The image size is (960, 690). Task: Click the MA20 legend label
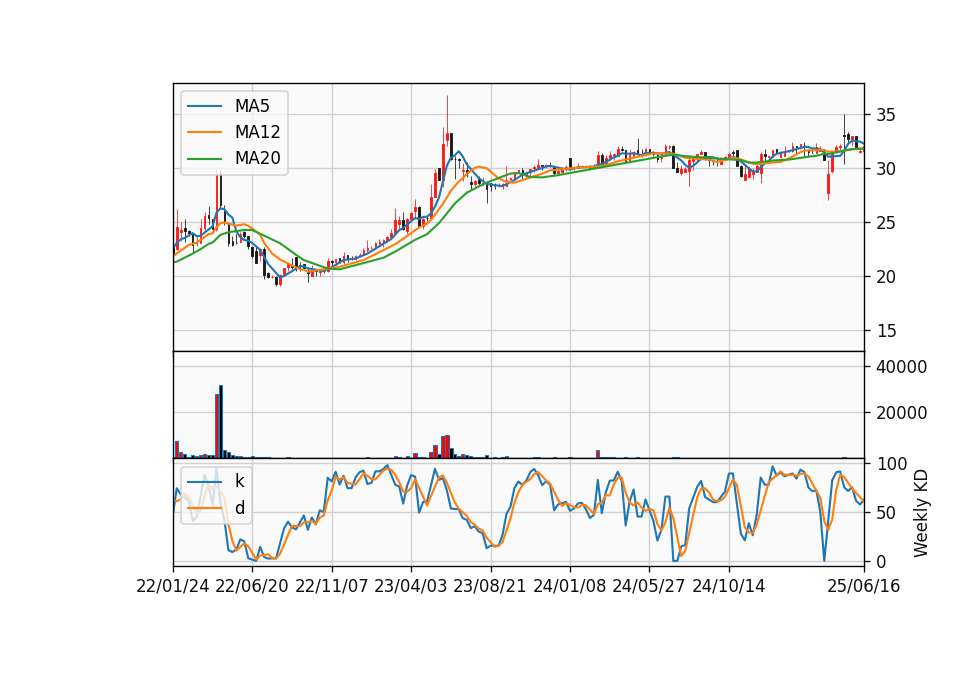pos(258,159)
